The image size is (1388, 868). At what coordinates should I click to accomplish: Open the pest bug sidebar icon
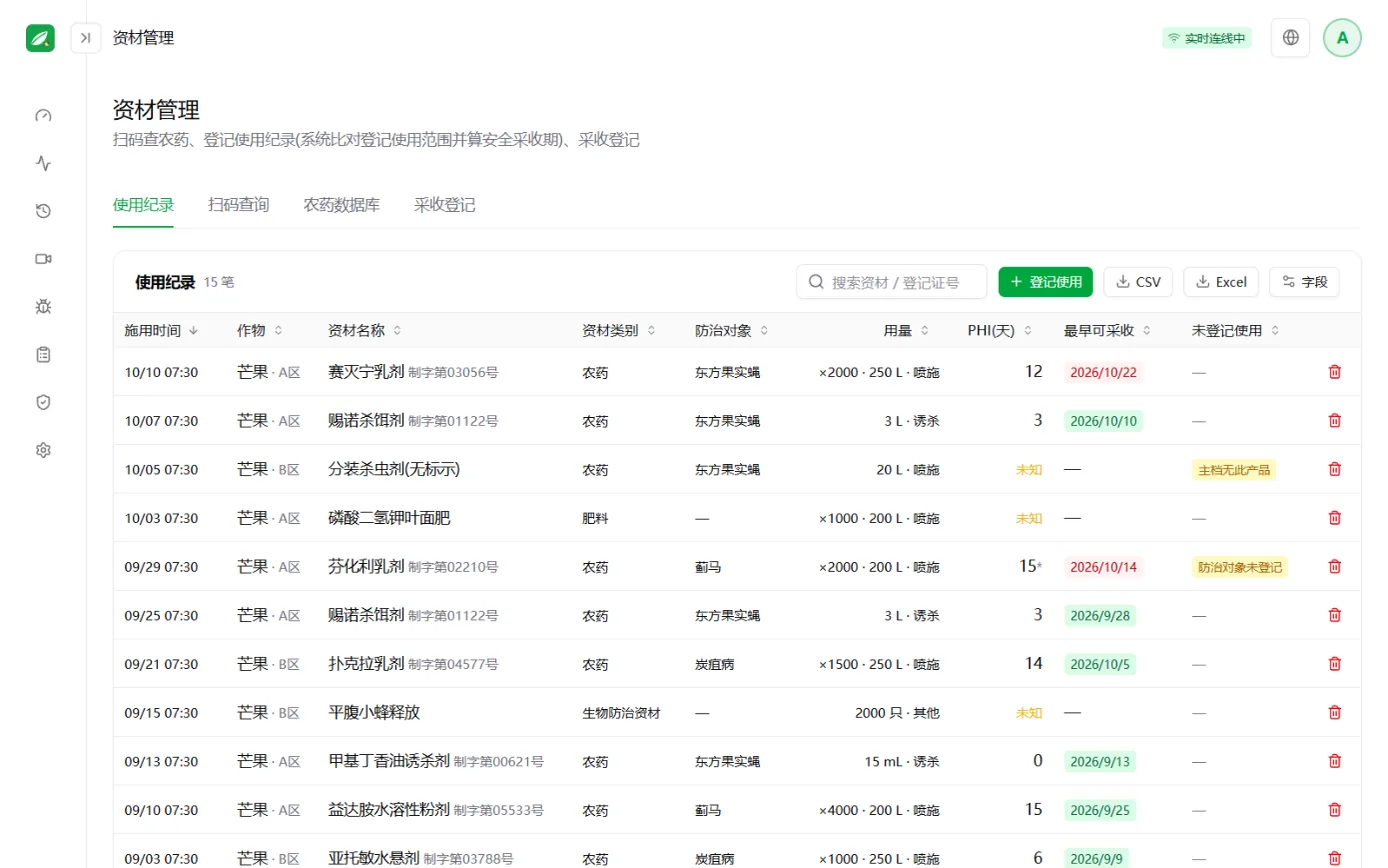43,306
